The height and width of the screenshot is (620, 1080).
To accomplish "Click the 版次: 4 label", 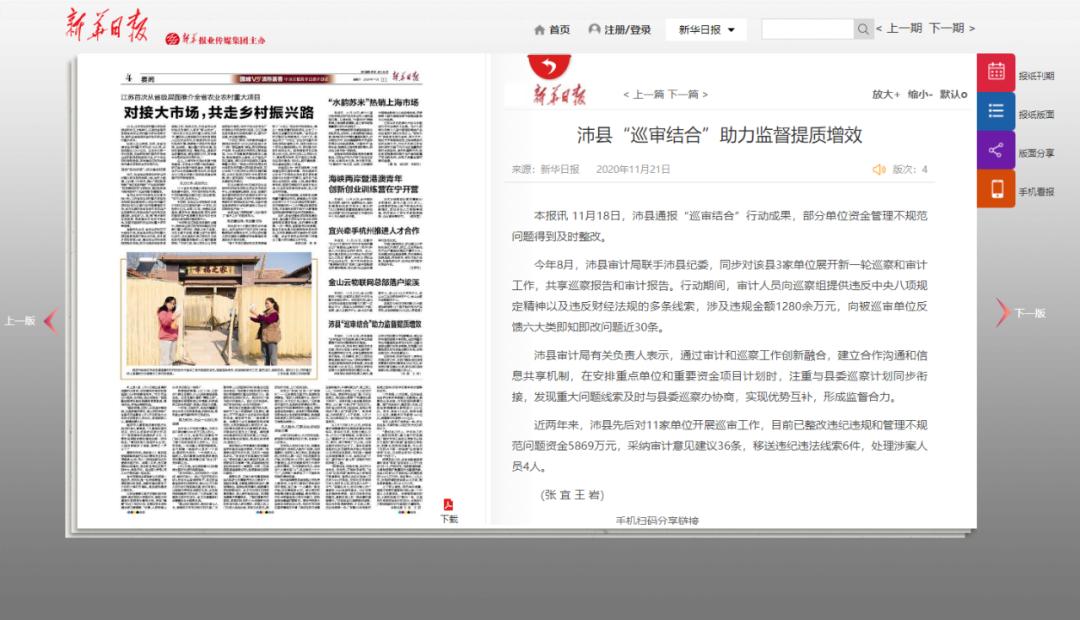I will 910,169.
